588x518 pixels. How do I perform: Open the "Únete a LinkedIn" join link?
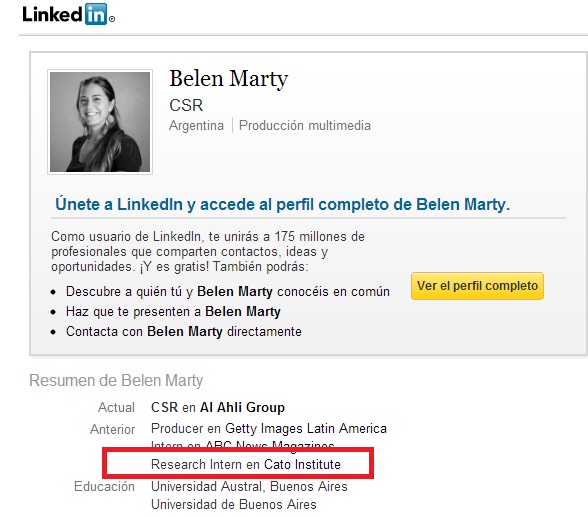point(282,204)
